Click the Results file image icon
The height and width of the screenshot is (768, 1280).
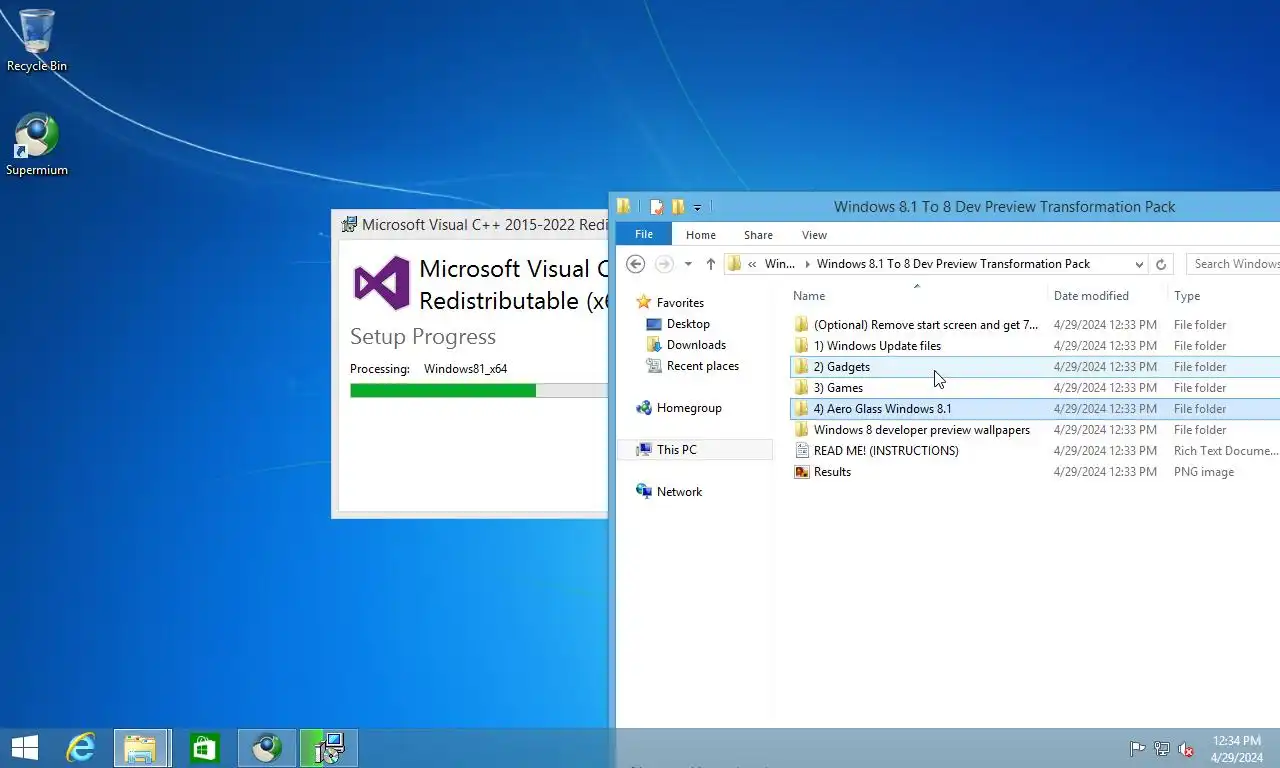[x=801, y=472]
